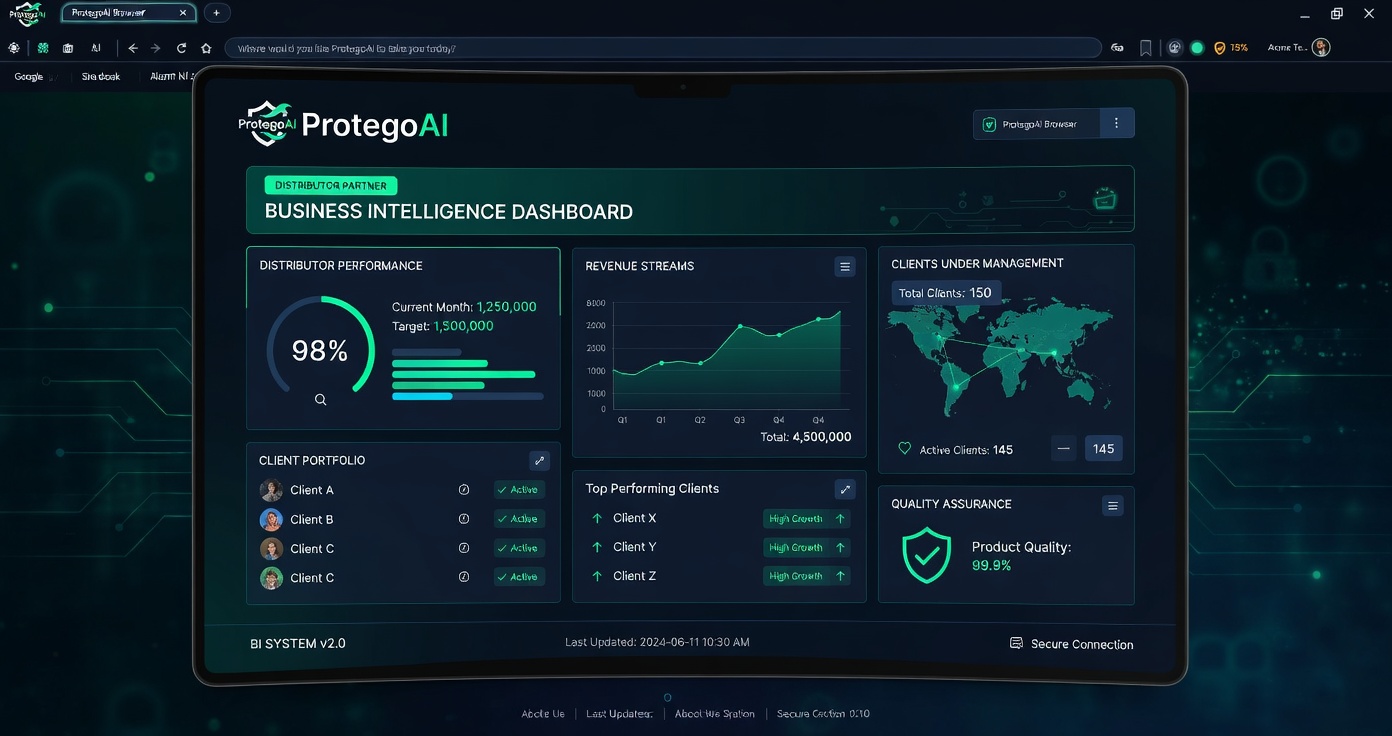Viewport: 1392px width, 736px height.
Task: Select the Current Month: 1,250,000 value
Action: 464,307
